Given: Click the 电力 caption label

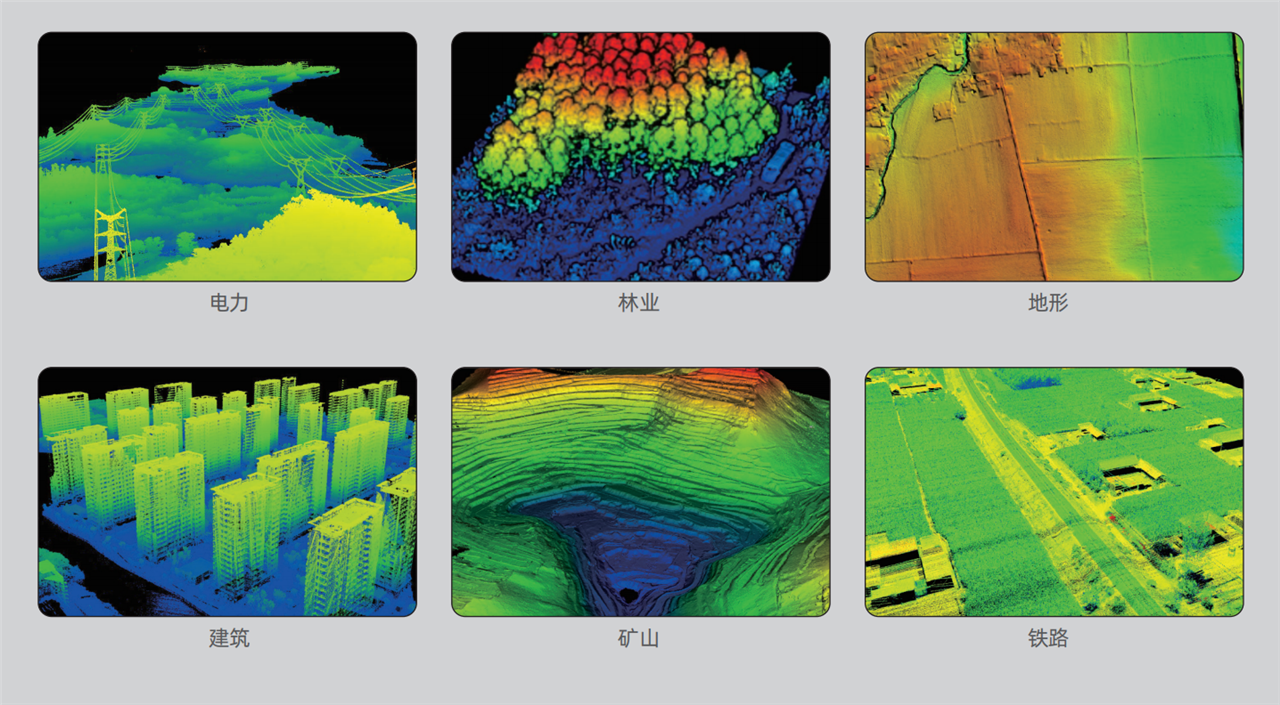Looking at the screenshot, I should tap(229, 303).
